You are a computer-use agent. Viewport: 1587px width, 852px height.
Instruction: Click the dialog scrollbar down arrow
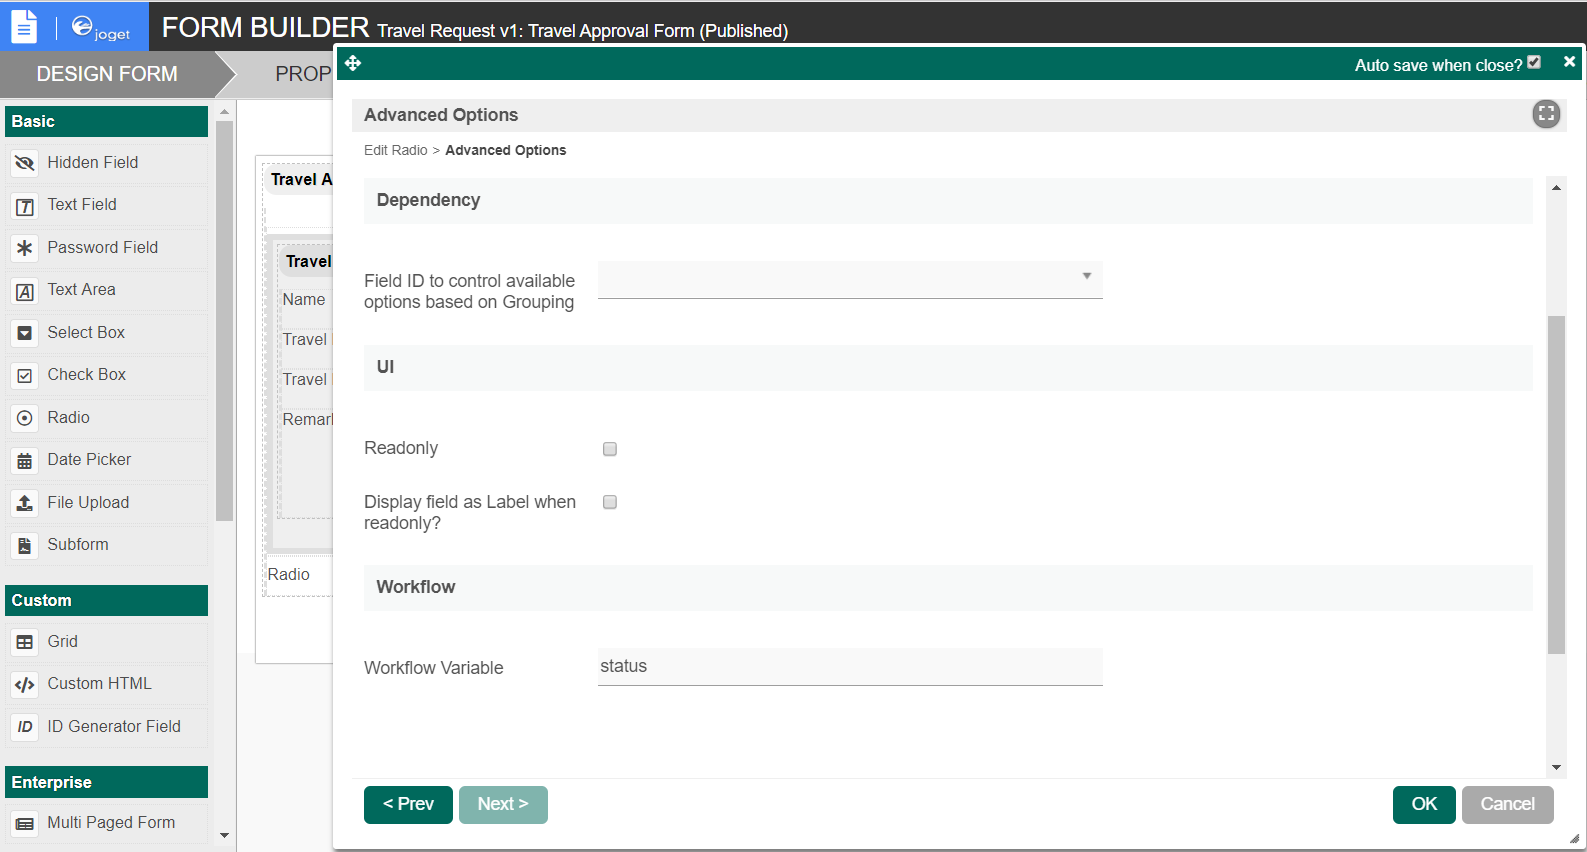[1556, 768]
